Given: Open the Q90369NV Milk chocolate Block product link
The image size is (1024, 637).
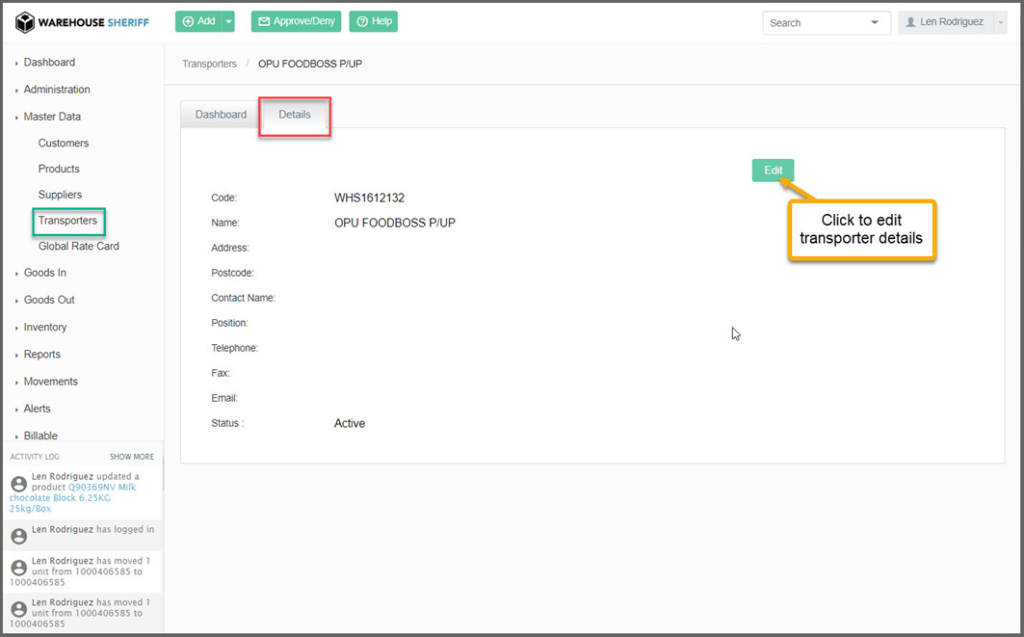Looking at the screenshot, I should (x=72, y=492).
